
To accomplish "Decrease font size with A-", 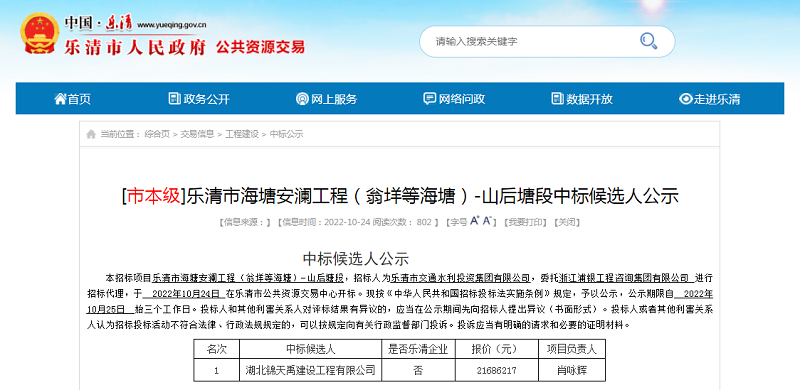I will [487, 221].
